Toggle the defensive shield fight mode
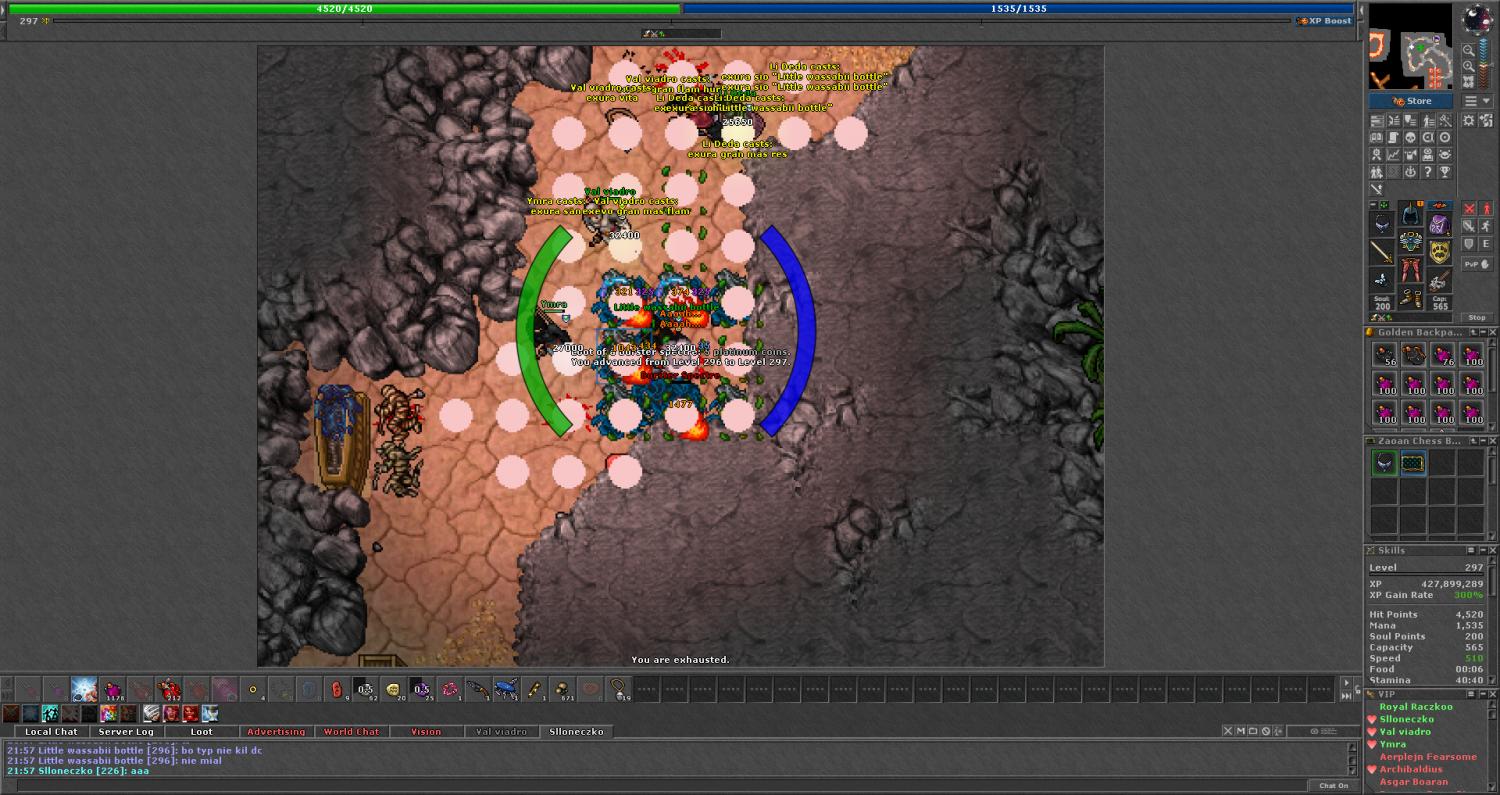 [x=1469, y=243]
